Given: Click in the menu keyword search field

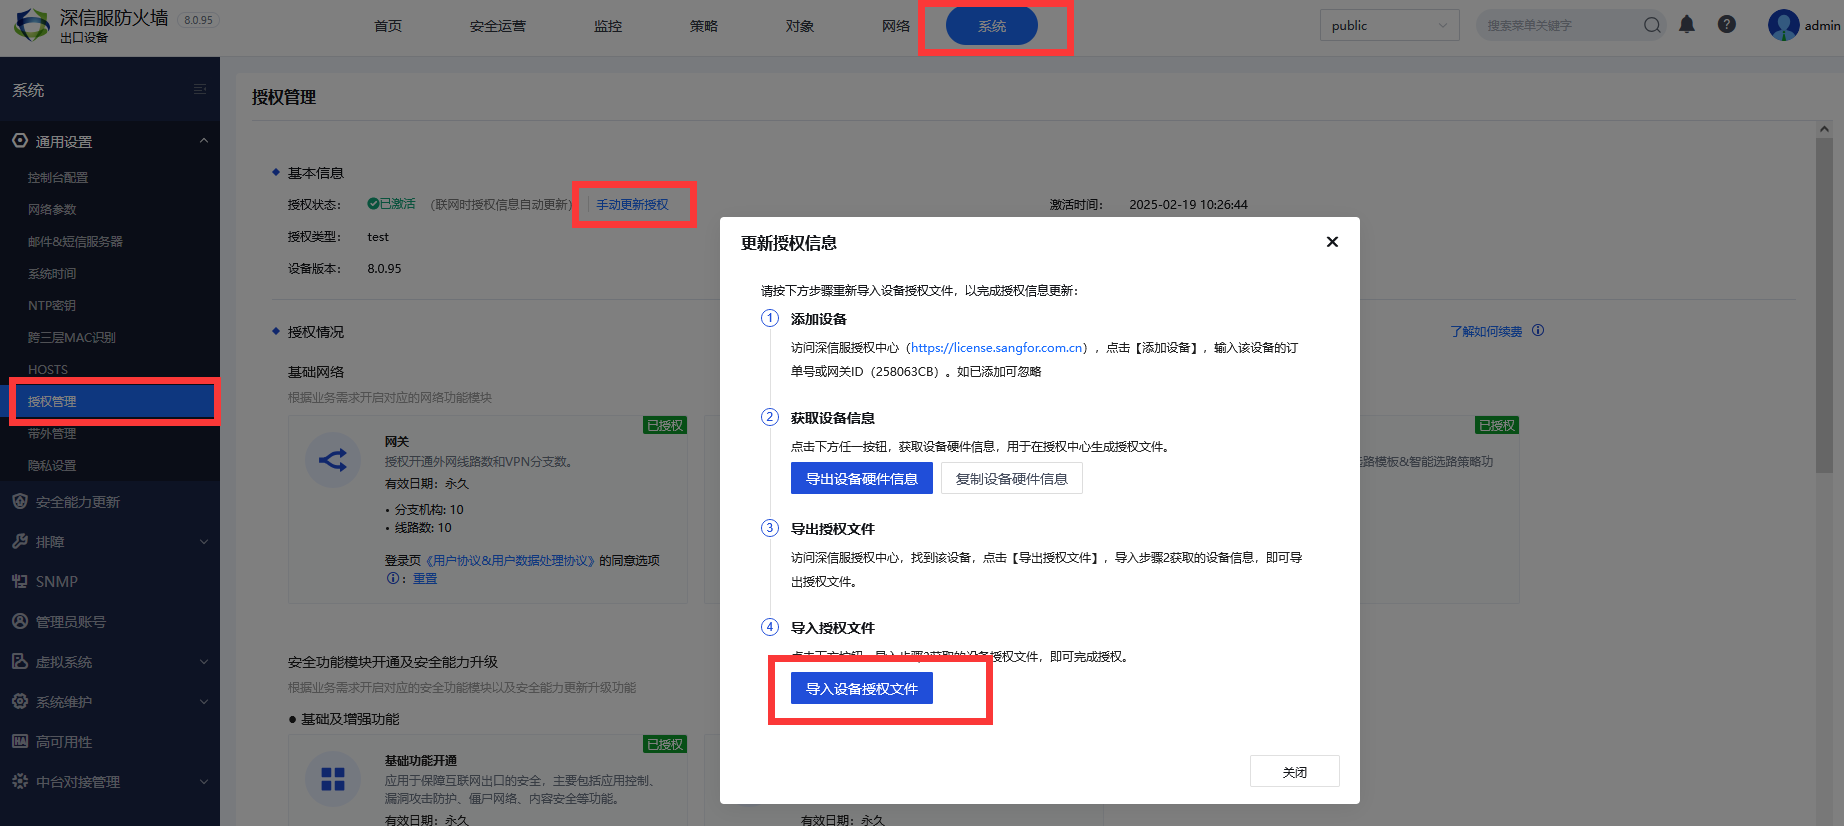Looking at the screenshot, I should pyautogui.click(x=1558, y=26).
